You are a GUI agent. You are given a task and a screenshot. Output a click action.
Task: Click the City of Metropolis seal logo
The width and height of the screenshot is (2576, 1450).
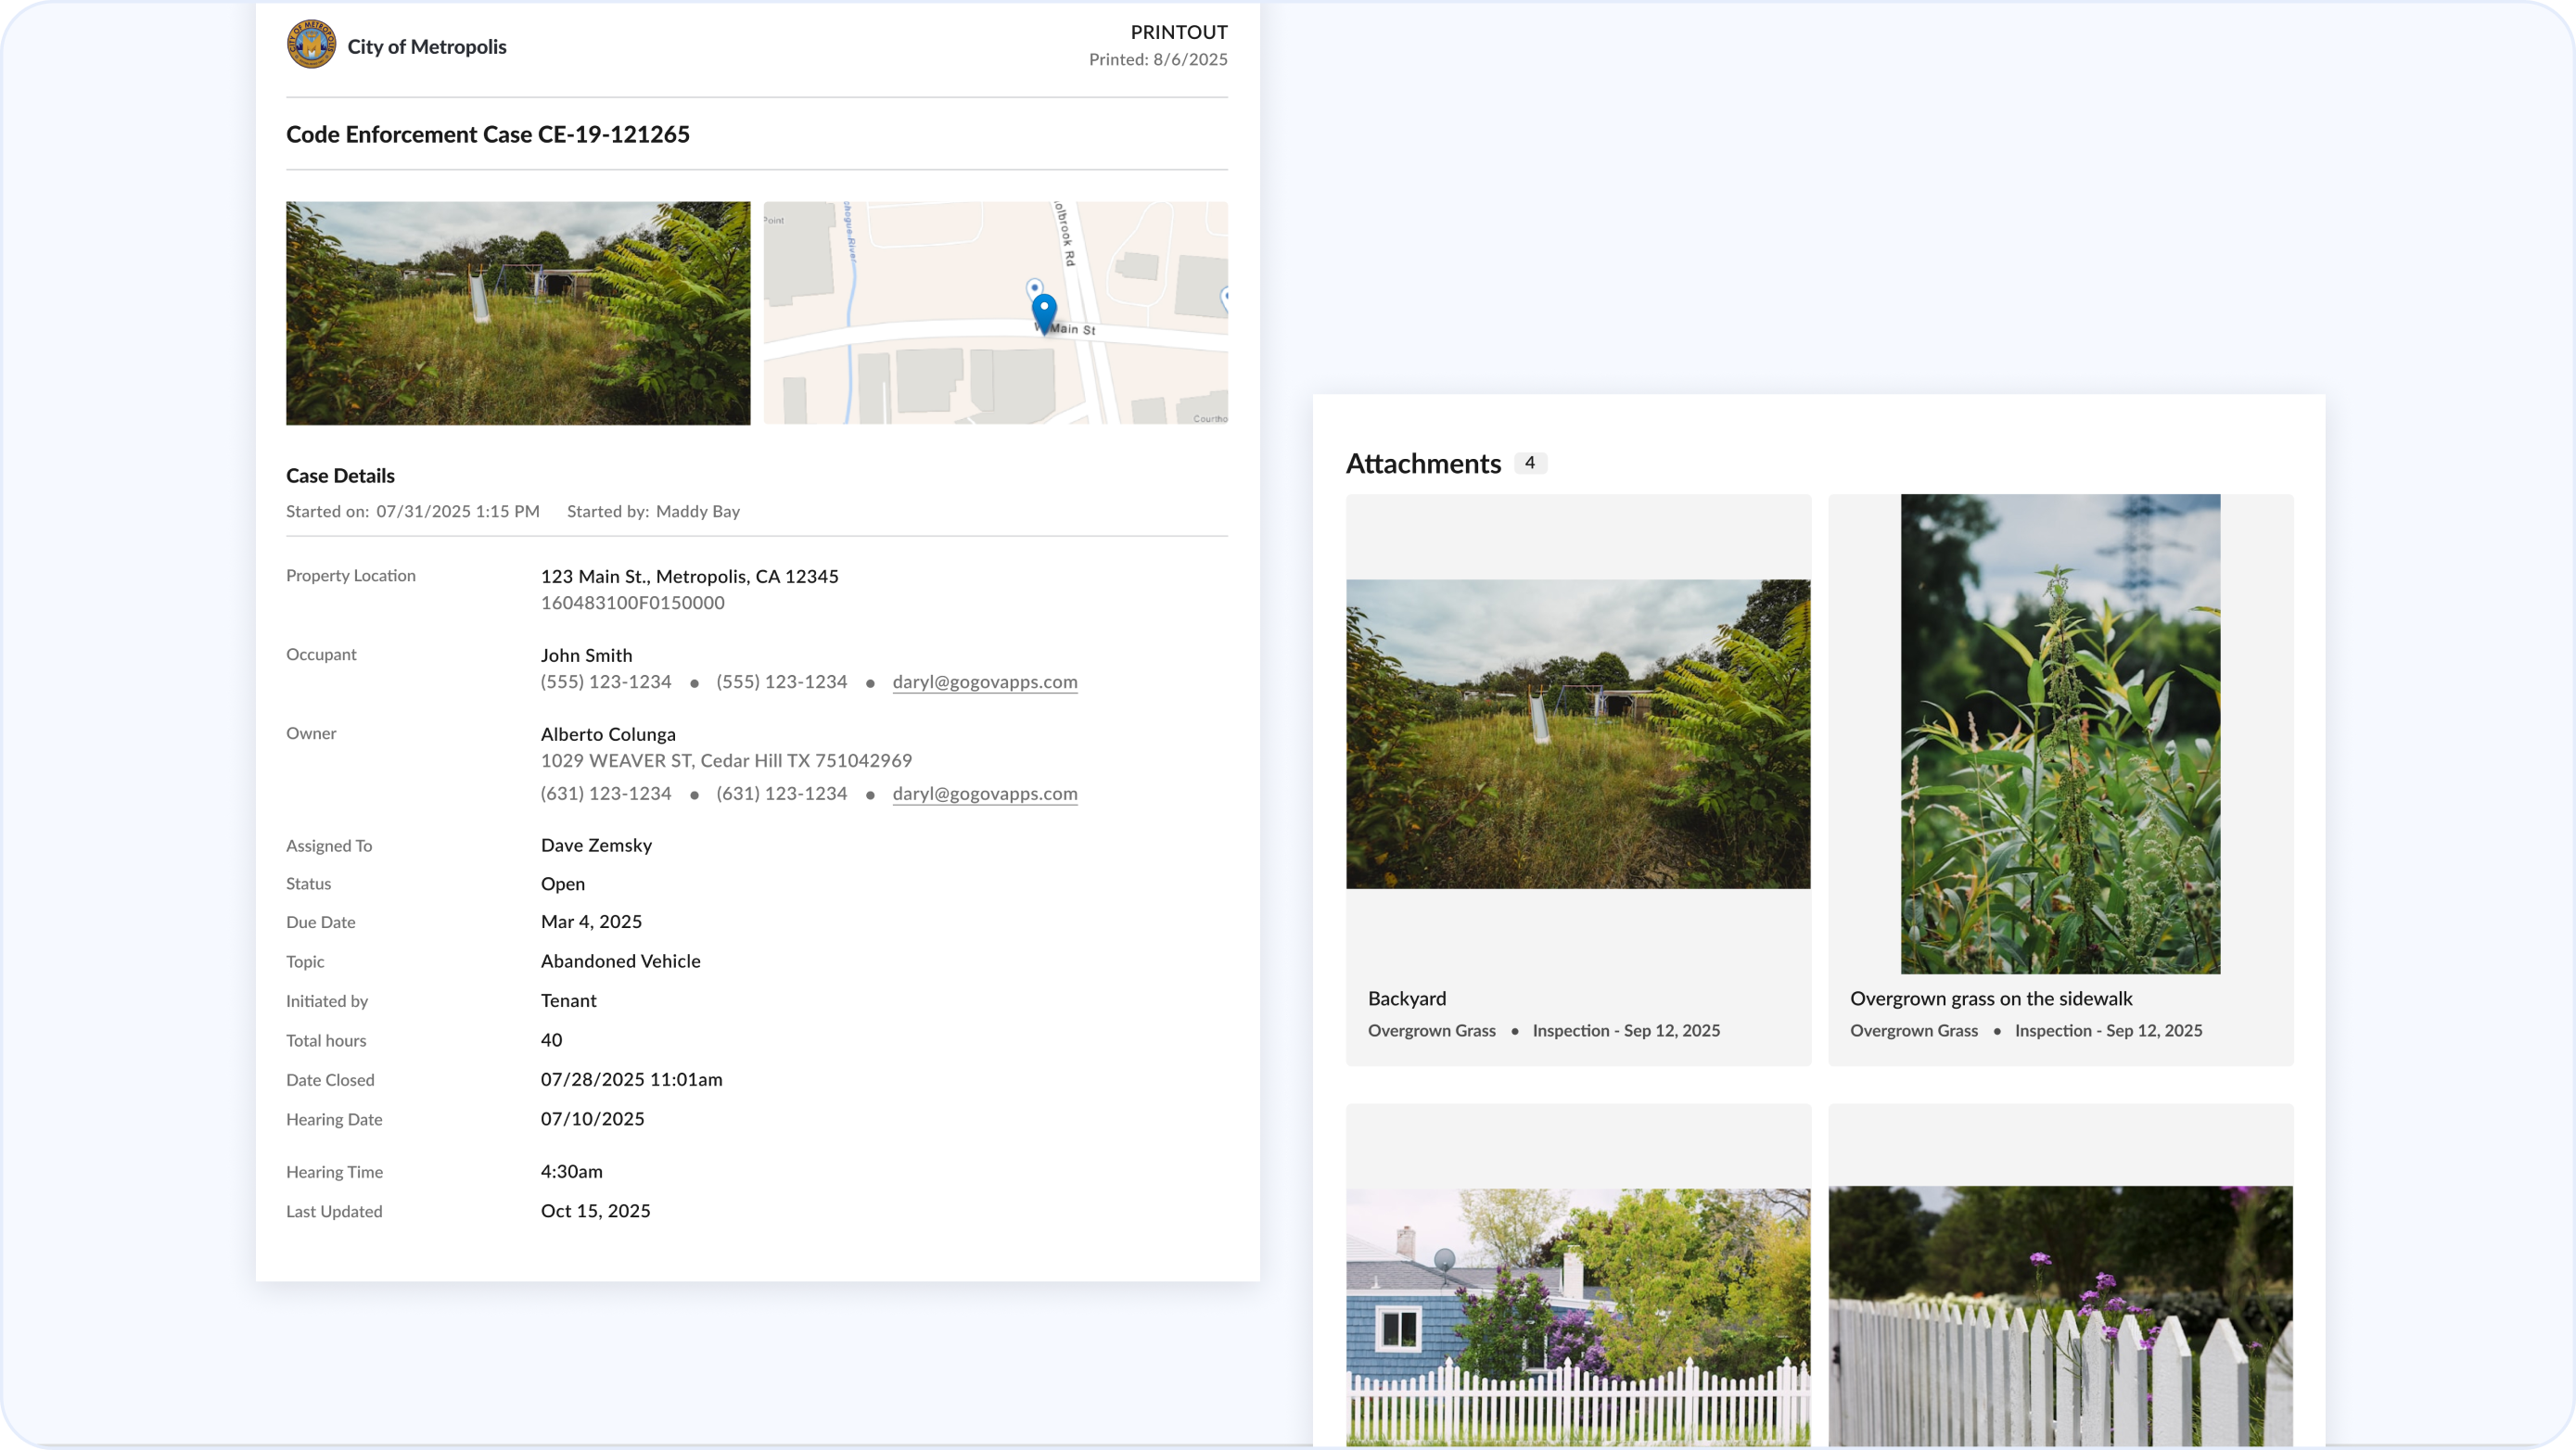point(311,45)
